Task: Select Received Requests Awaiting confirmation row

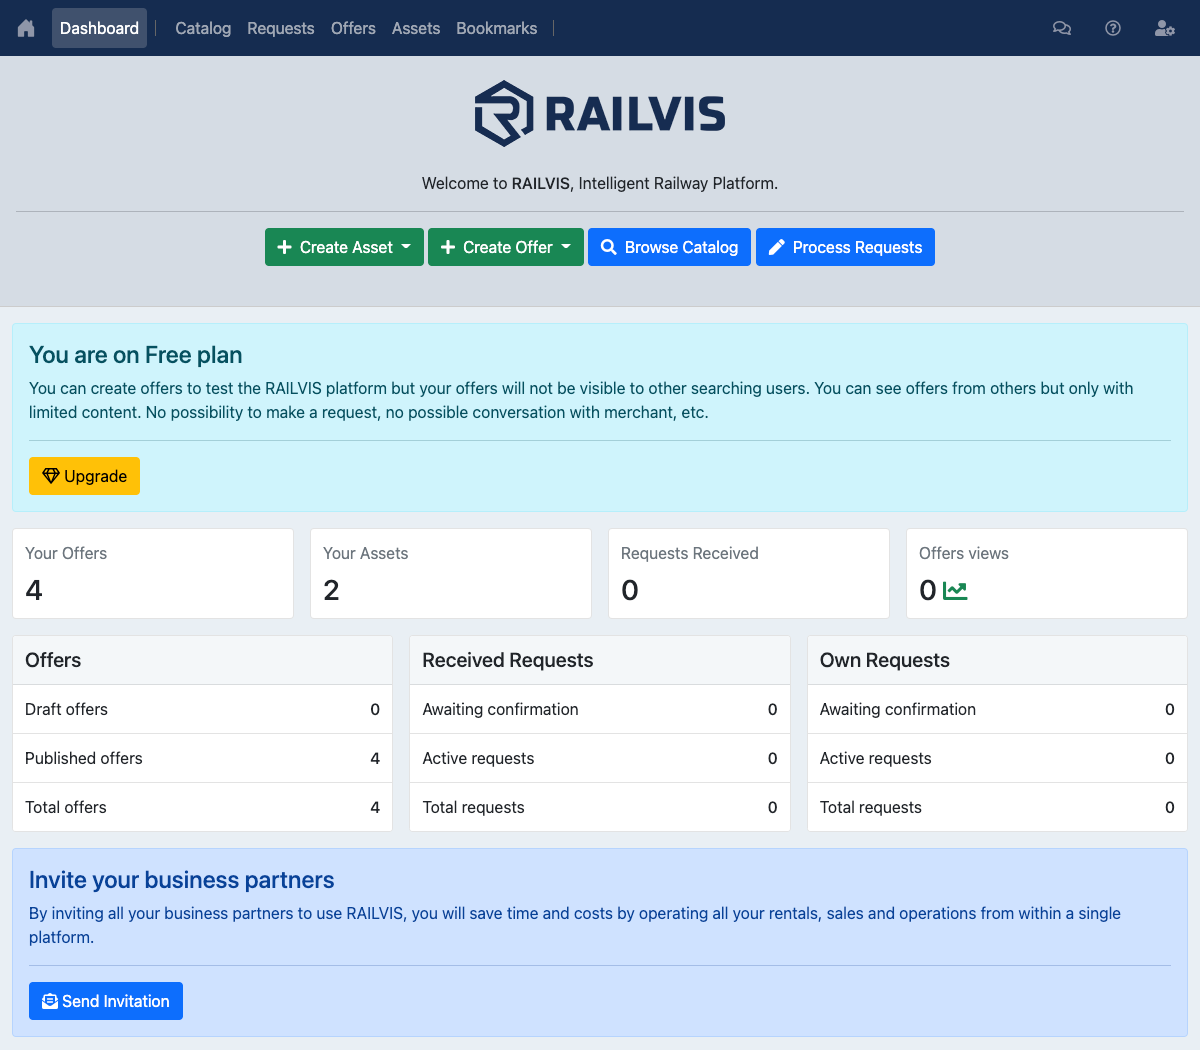Action: click(x=600, y=709)
